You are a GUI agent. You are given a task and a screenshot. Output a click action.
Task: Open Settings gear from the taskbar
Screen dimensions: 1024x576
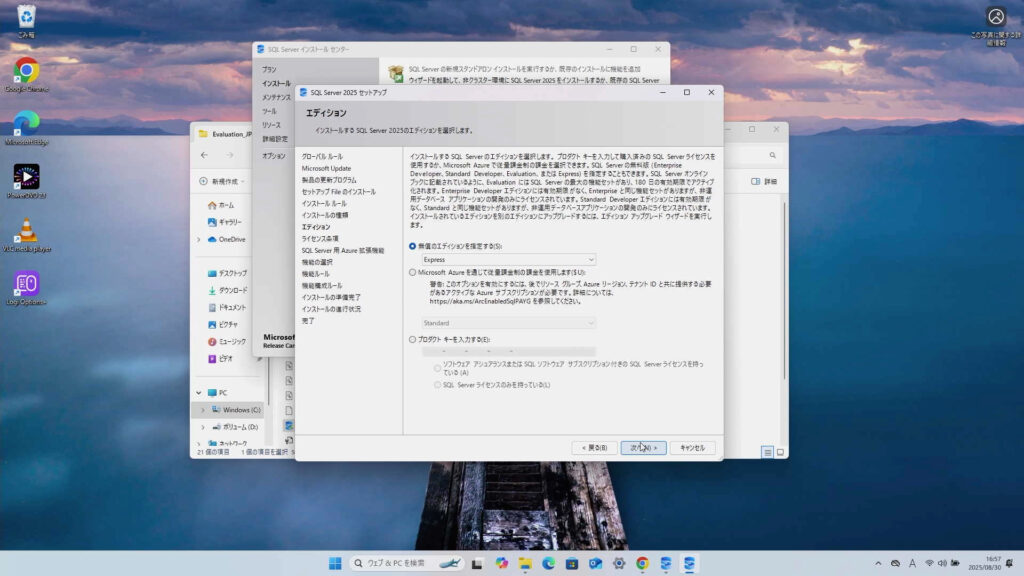[619, 564]
